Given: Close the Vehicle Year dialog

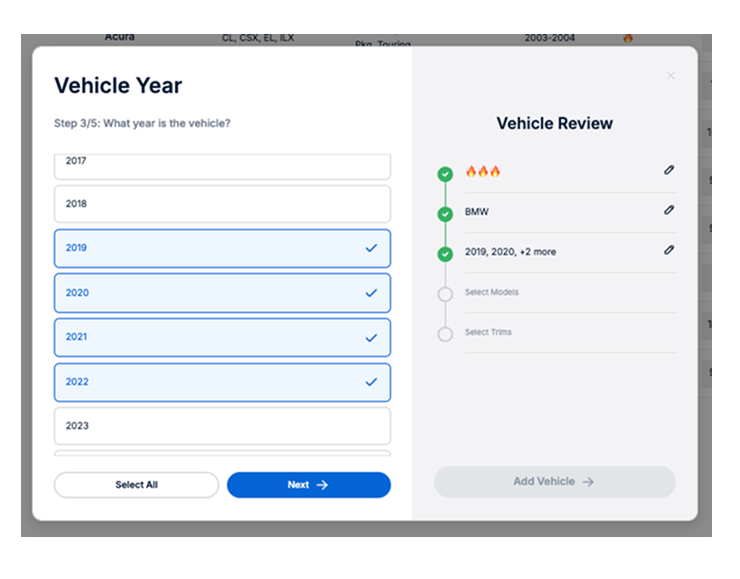Looking at the screenshot, I should (671, 76).
